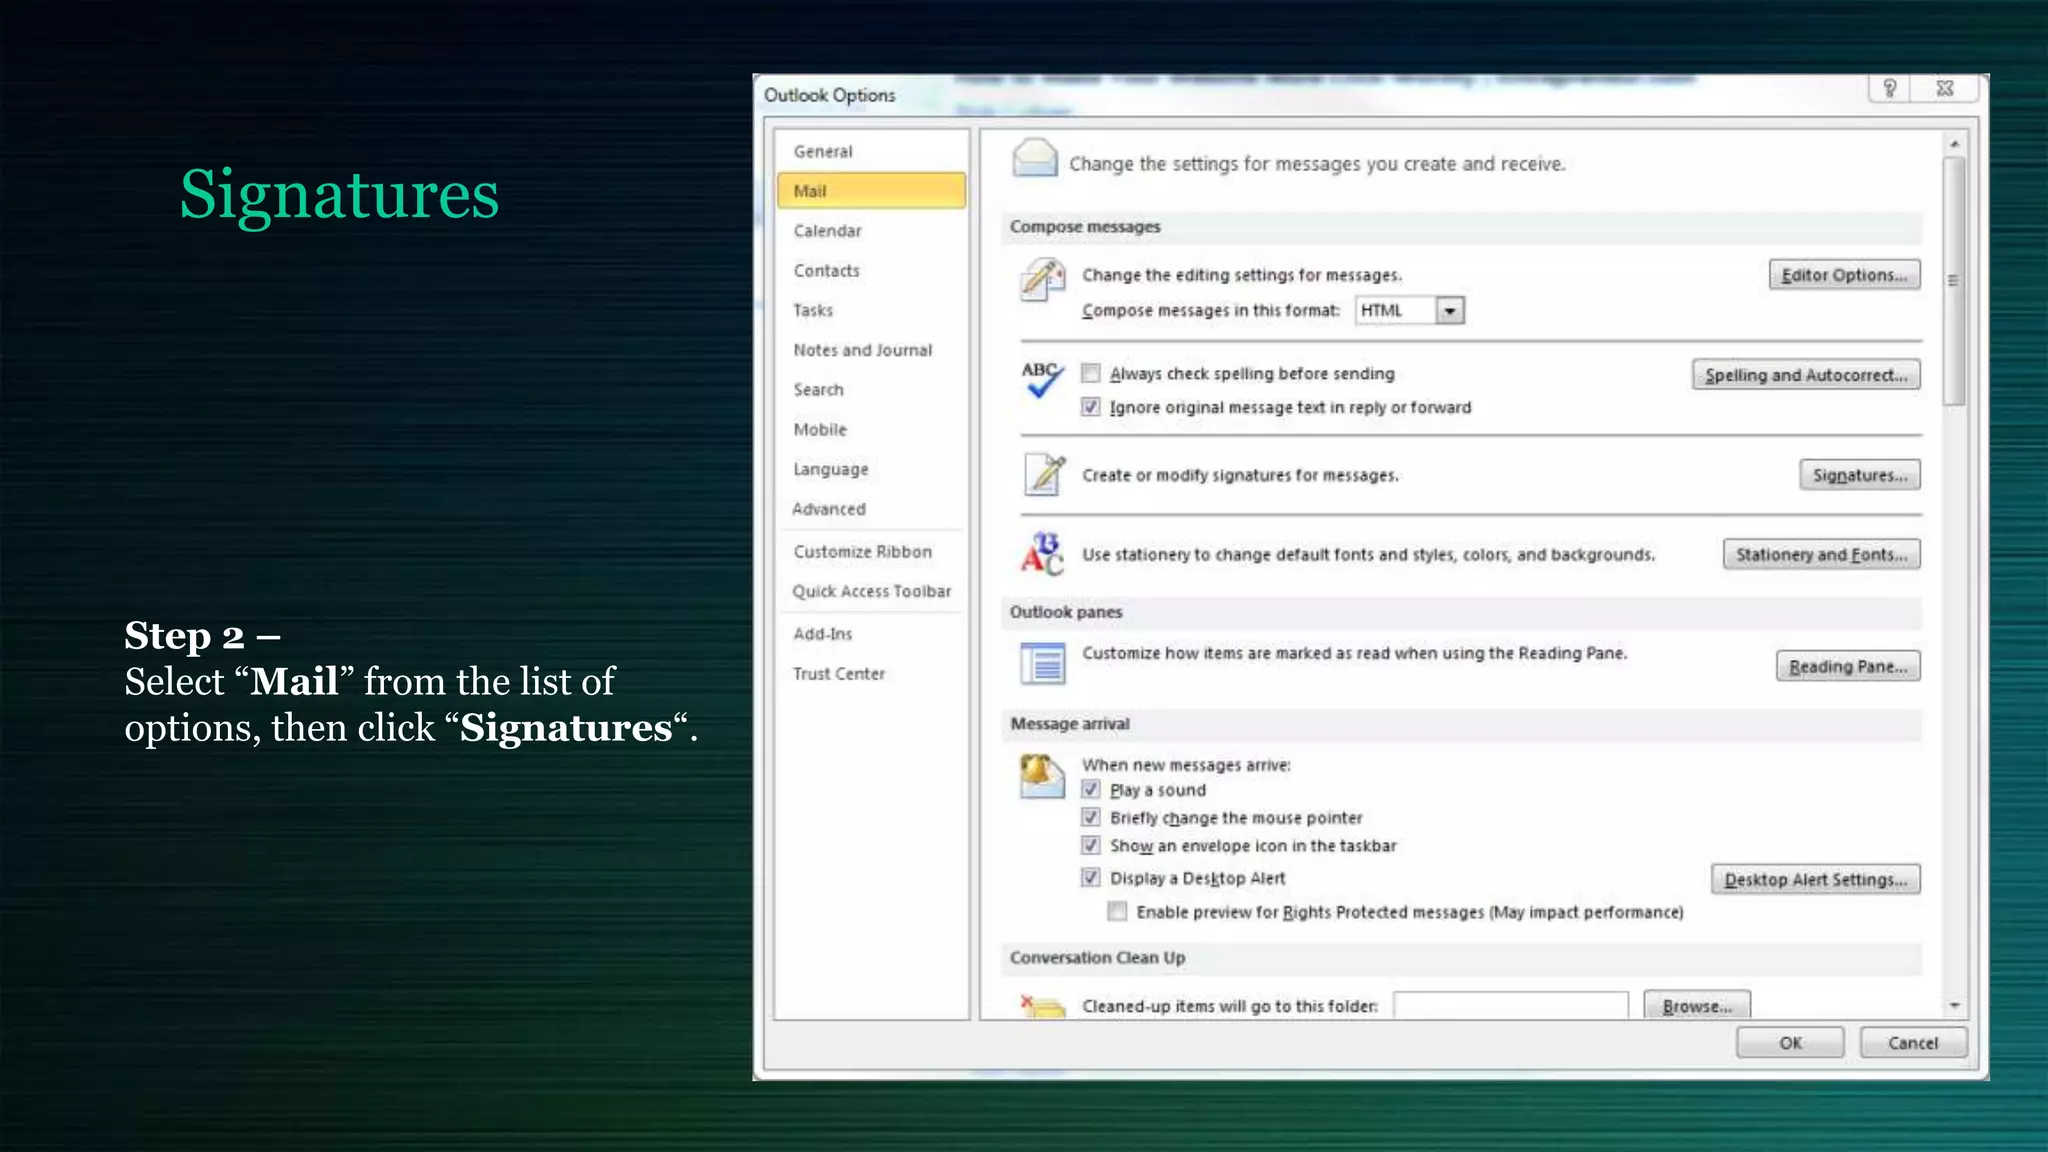
Task: Click the stationery ABC fonts icon
Action: [x=1042, y=554]
